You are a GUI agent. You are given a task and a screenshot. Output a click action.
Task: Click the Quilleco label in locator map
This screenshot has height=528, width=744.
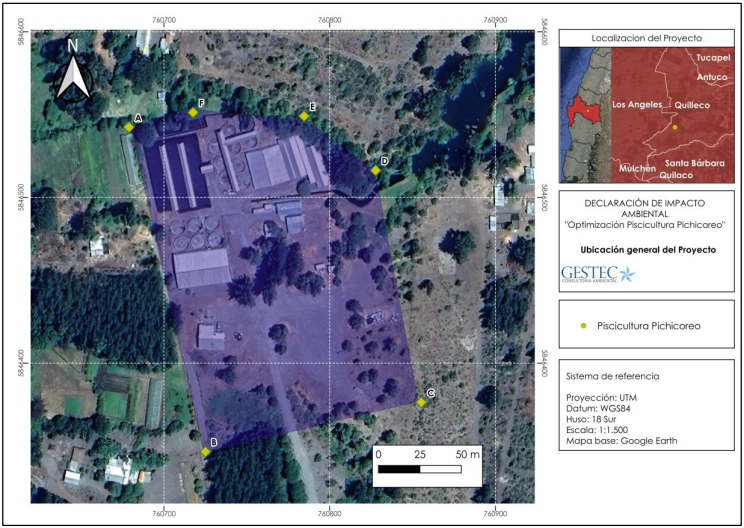pyautogui.click(x=692, y=105)
